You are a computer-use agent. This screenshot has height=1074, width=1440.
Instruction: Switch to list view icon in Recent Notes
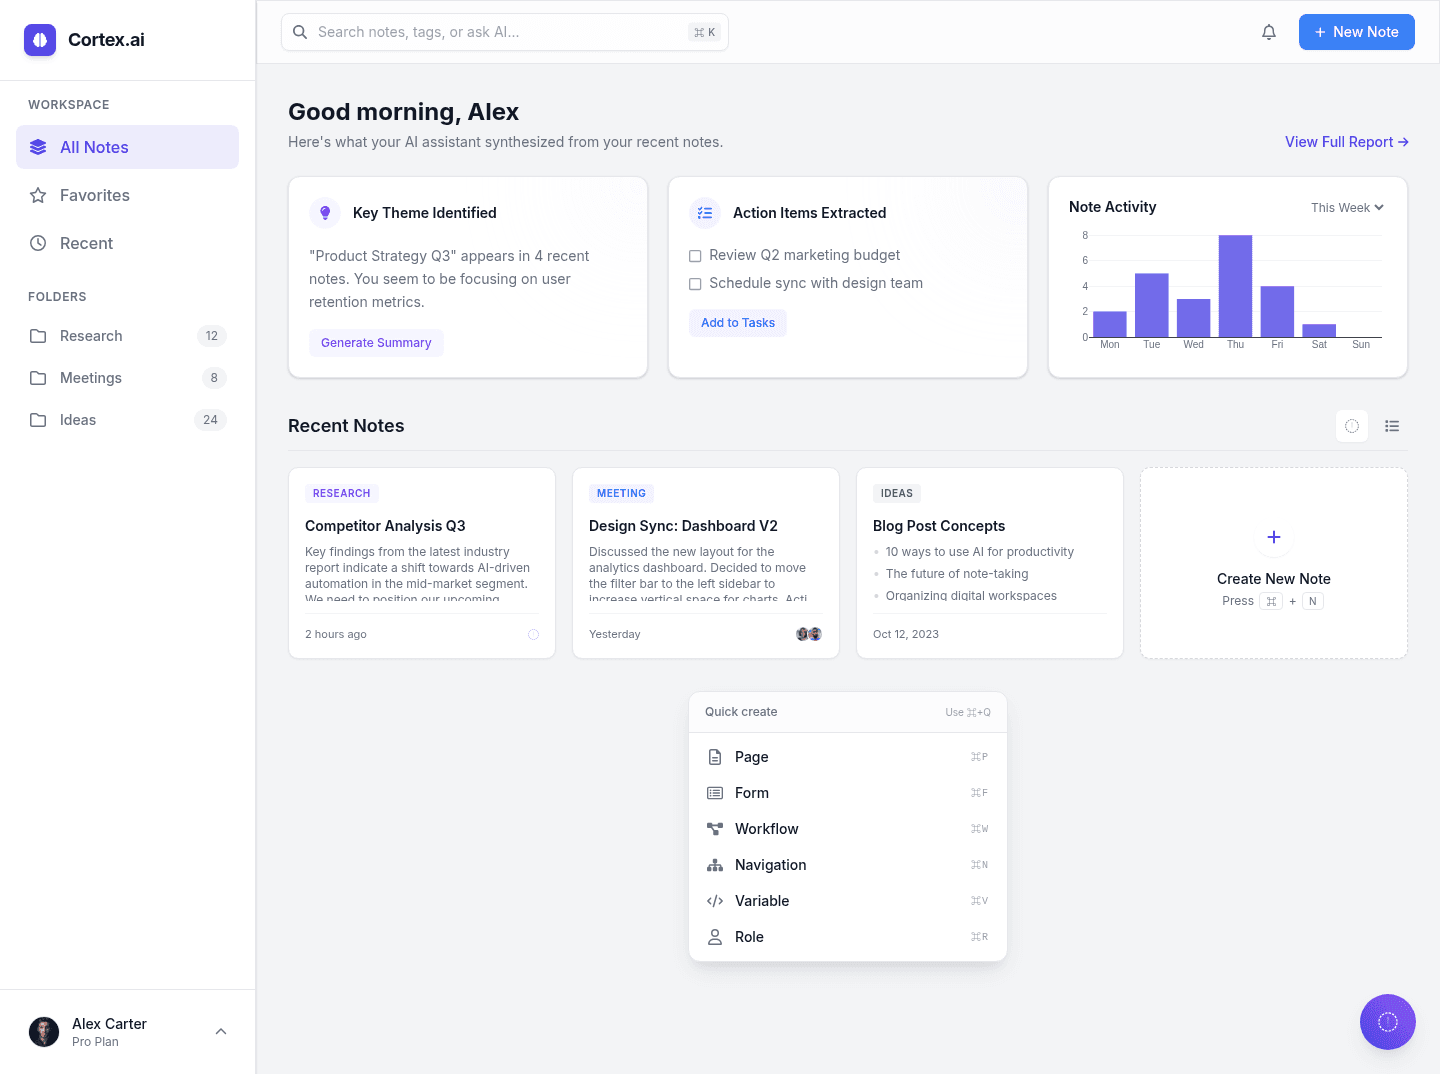[1392, 426]
